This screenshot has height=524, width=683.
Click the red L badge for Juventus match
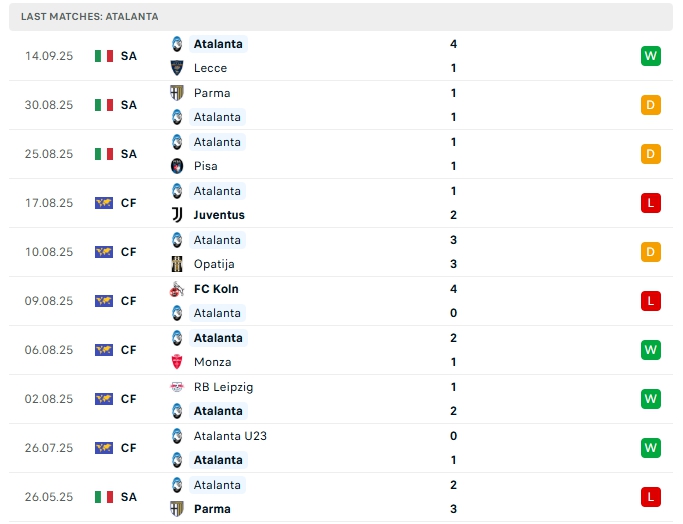651,203
